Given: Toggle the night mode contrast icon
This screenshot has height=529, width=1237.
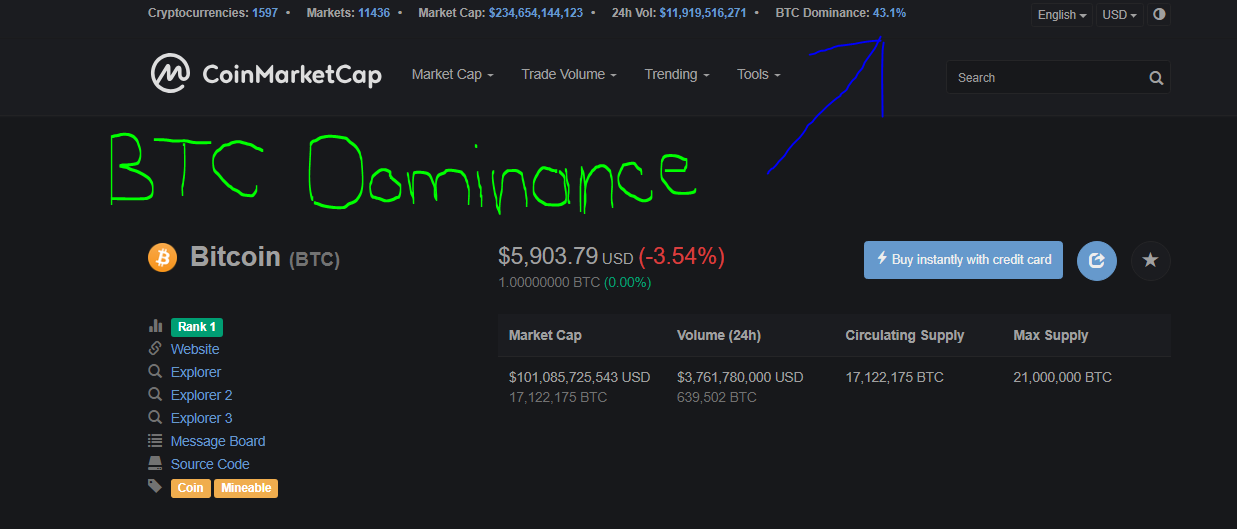Looking at the screenshot, I should click(x=1159, y=15).
